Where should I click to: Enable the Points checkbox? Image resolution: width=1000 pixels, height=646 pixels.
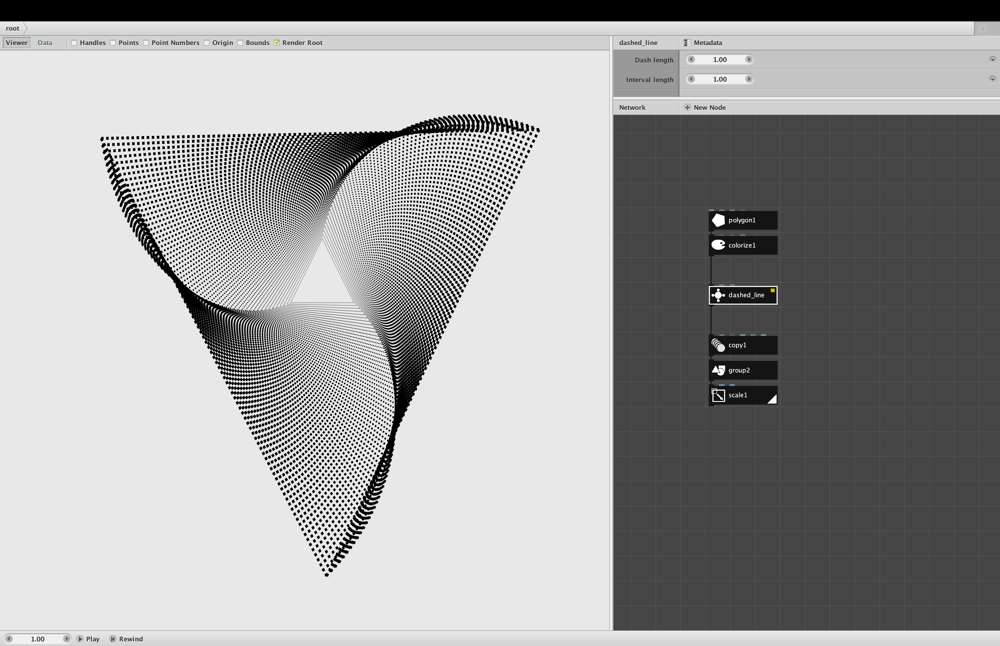coord(113,43)
